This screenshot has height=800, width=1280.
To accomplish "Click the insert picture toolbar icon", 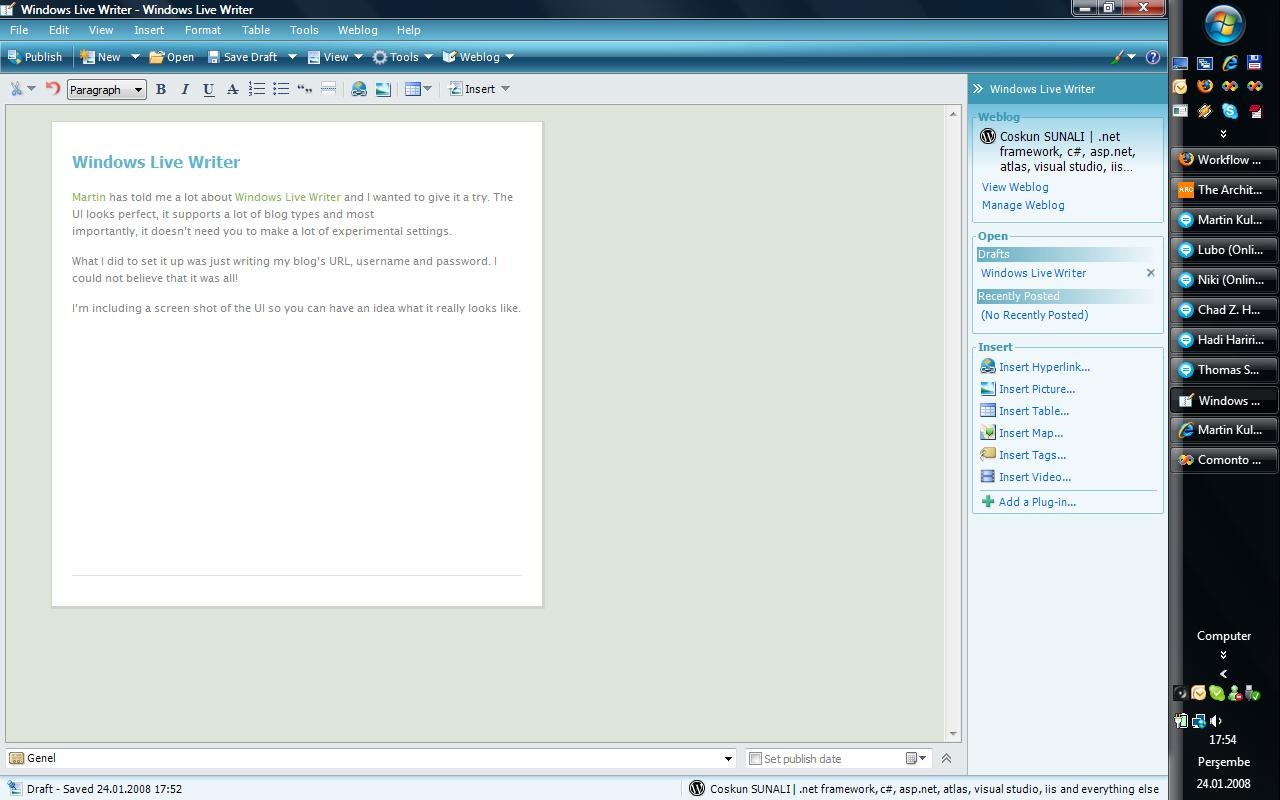I will [x=383, y=89].
